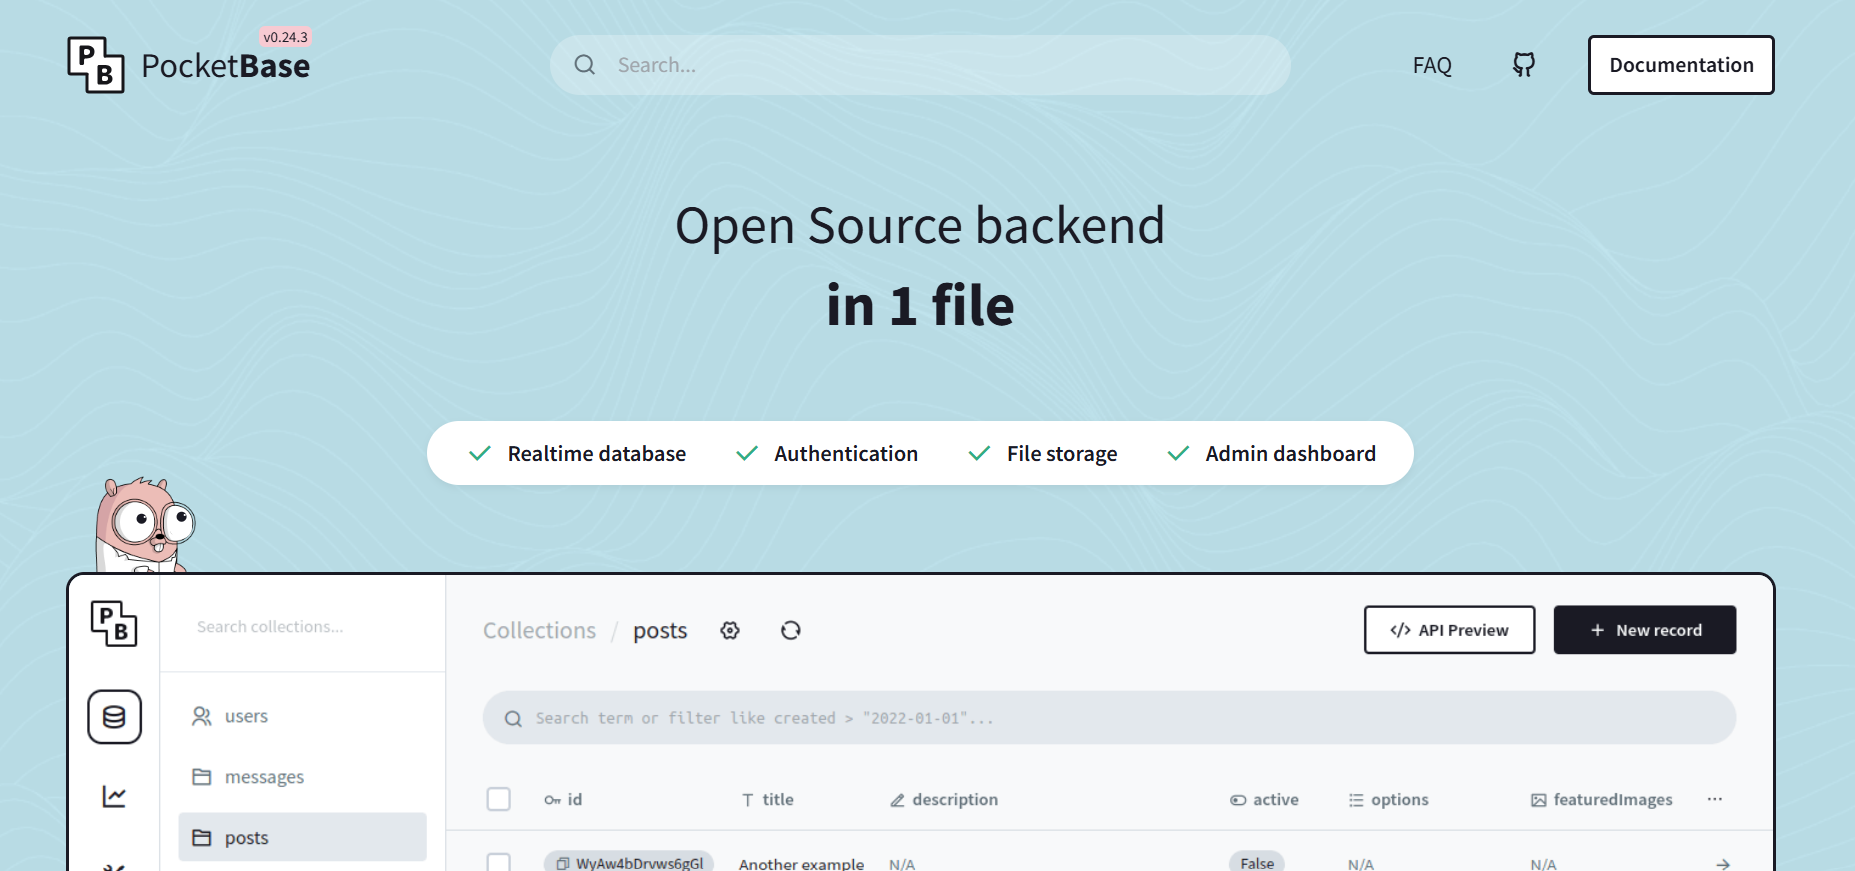Open collection settings gear icon next to posts
This screenshot has width=1855, height=871.
(730, 630)
